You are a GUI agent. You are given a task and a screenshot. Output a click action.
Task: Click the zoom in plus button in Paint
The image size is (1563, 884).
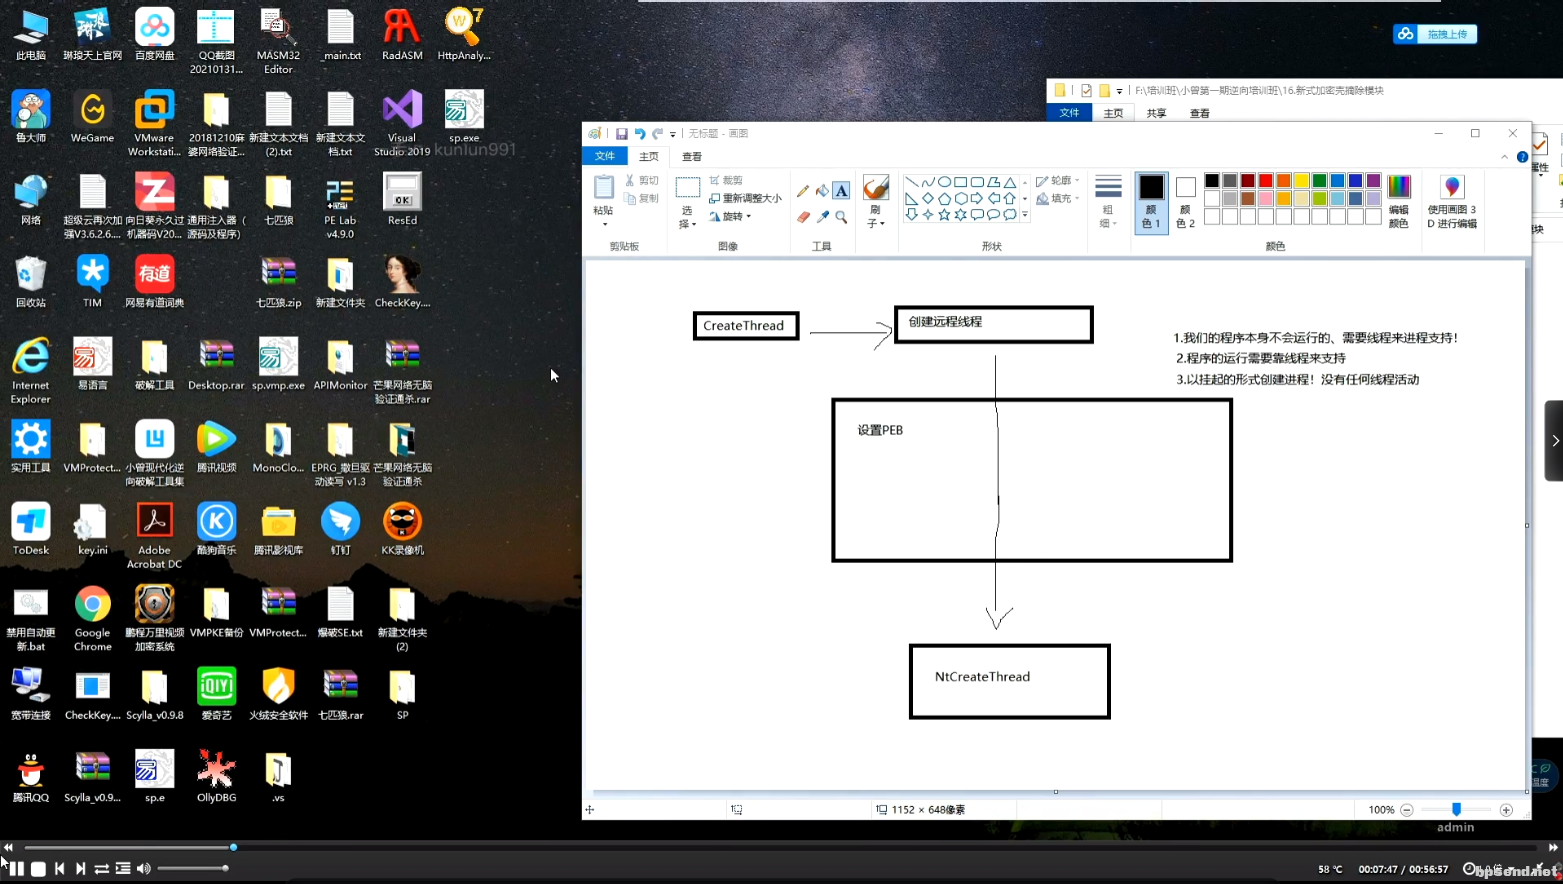[1507, 810]
